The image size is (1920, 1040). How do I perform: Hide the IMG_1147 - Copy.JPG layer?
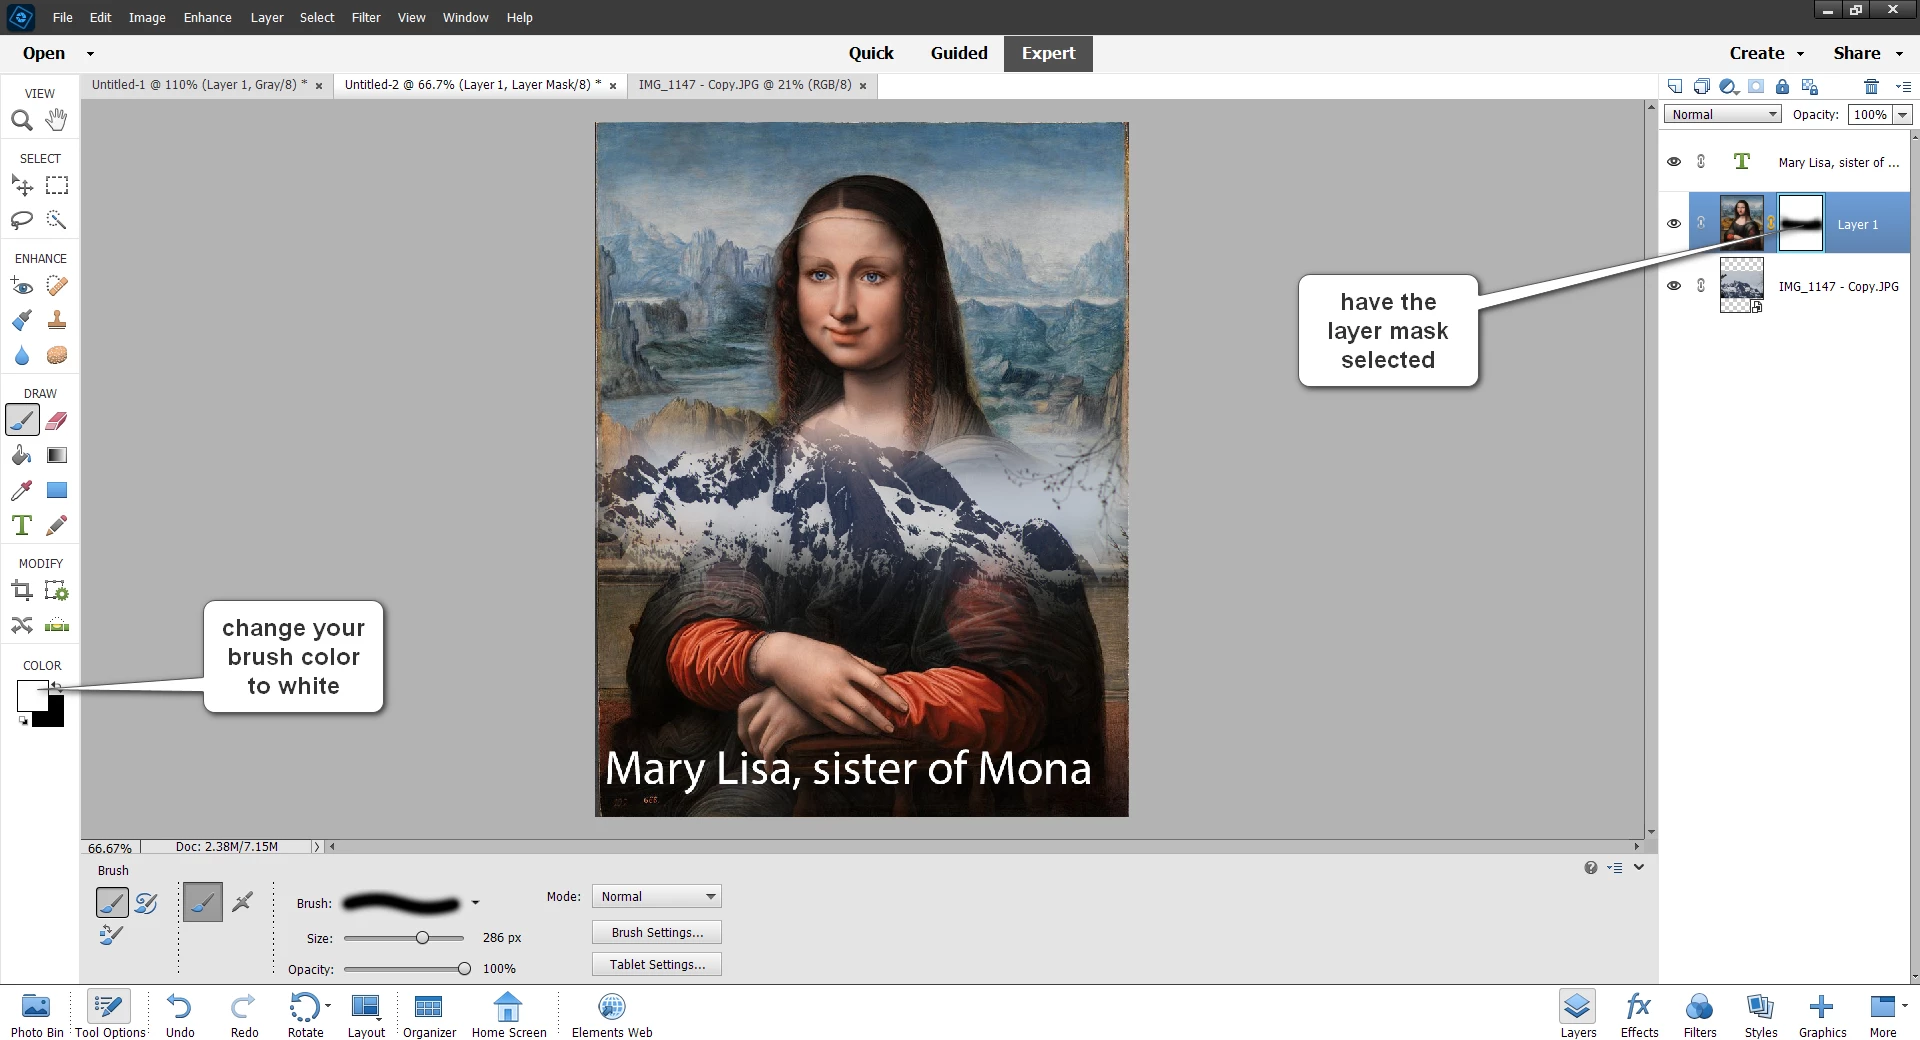coord(1674,286)
